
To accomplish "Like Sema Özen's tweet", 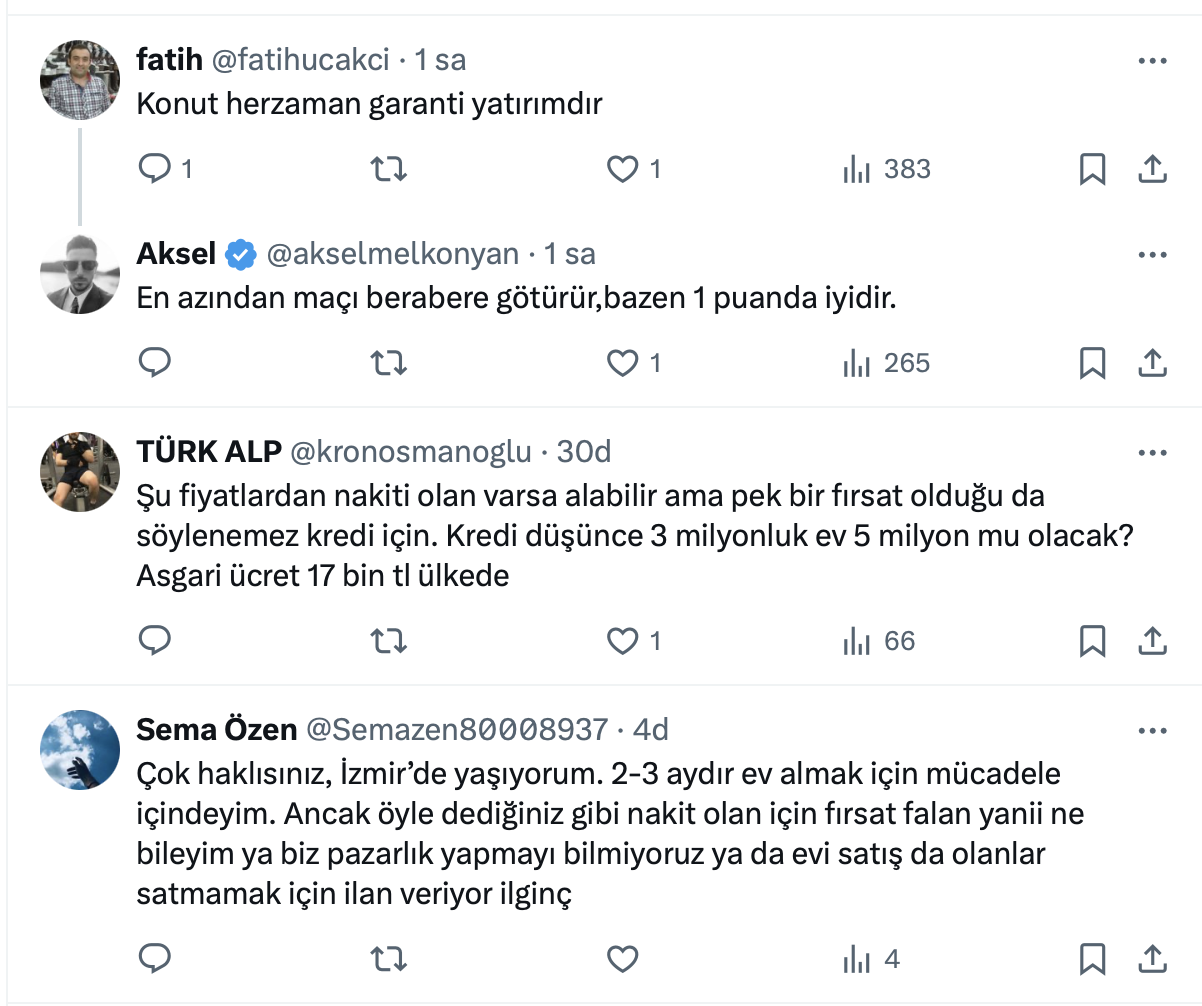I will coord(623,960).
